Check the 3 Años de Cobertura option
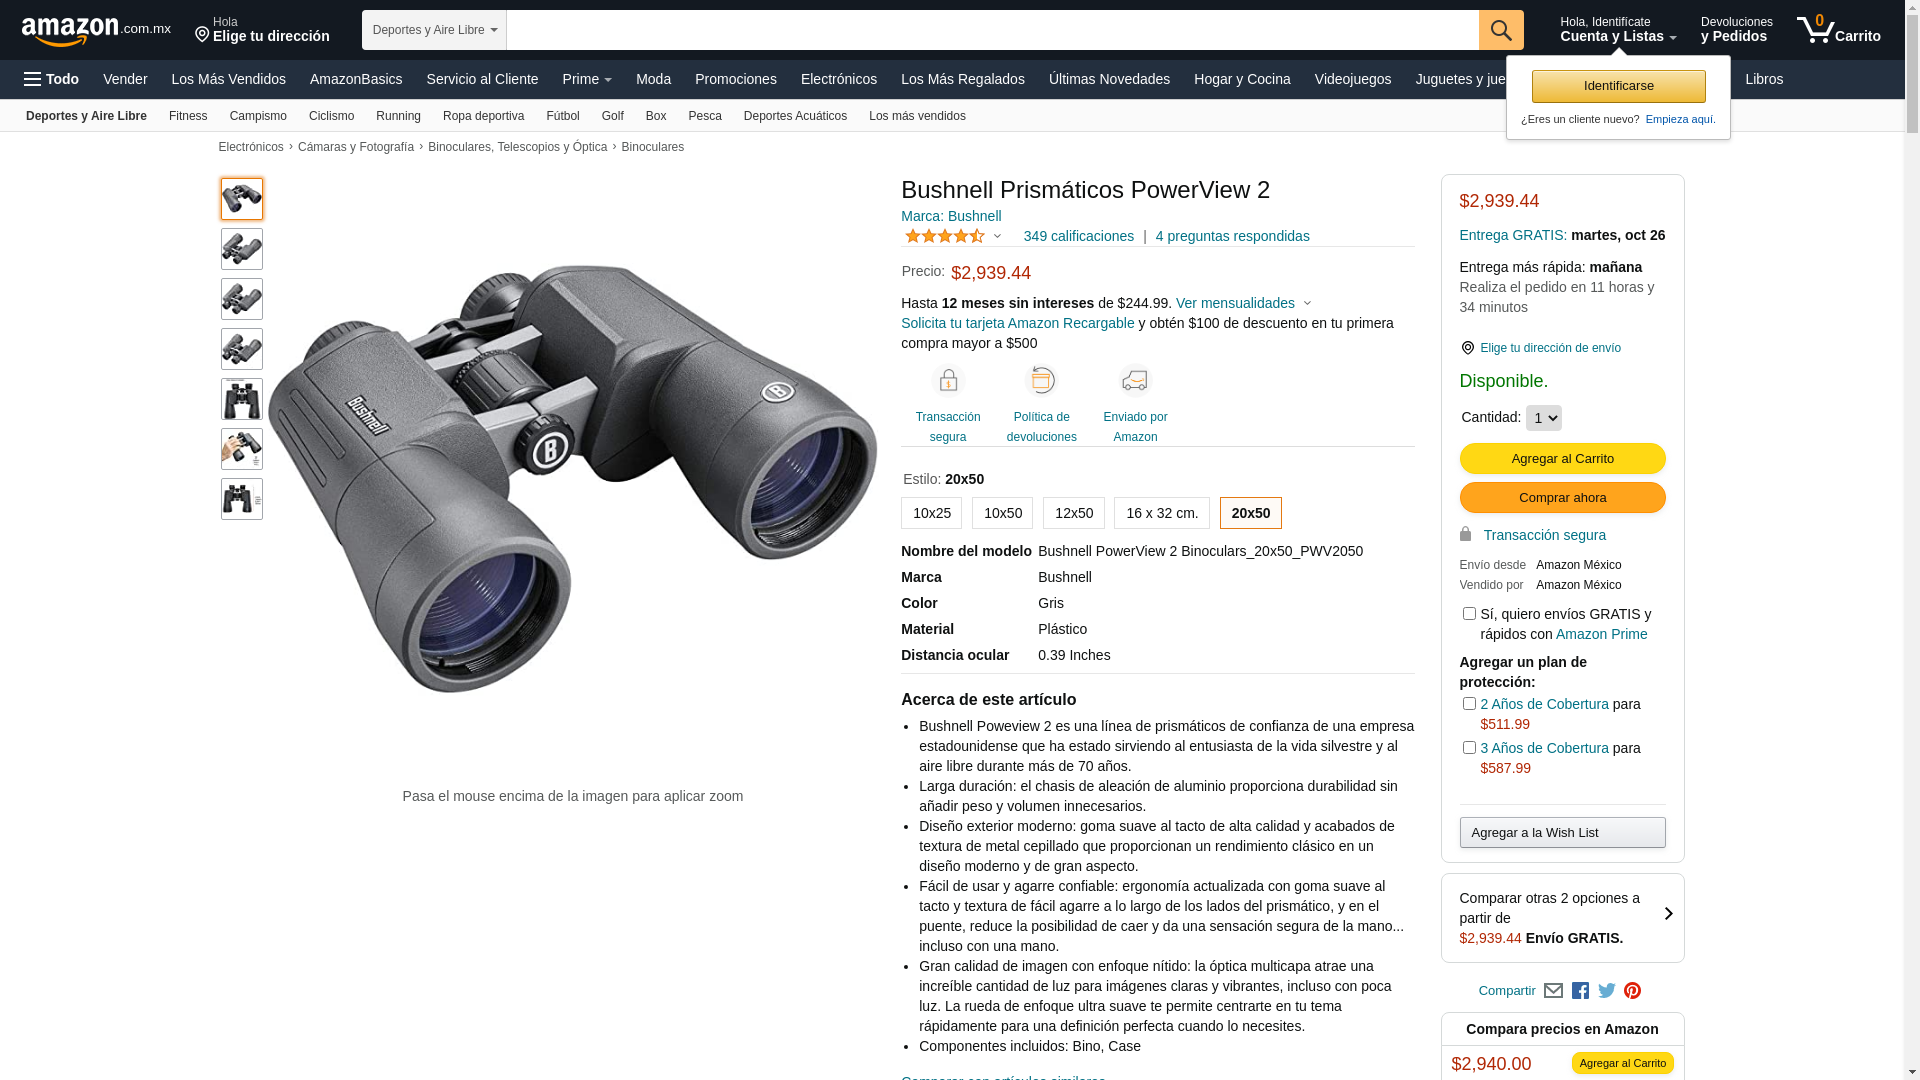 tap(1468, 747)
